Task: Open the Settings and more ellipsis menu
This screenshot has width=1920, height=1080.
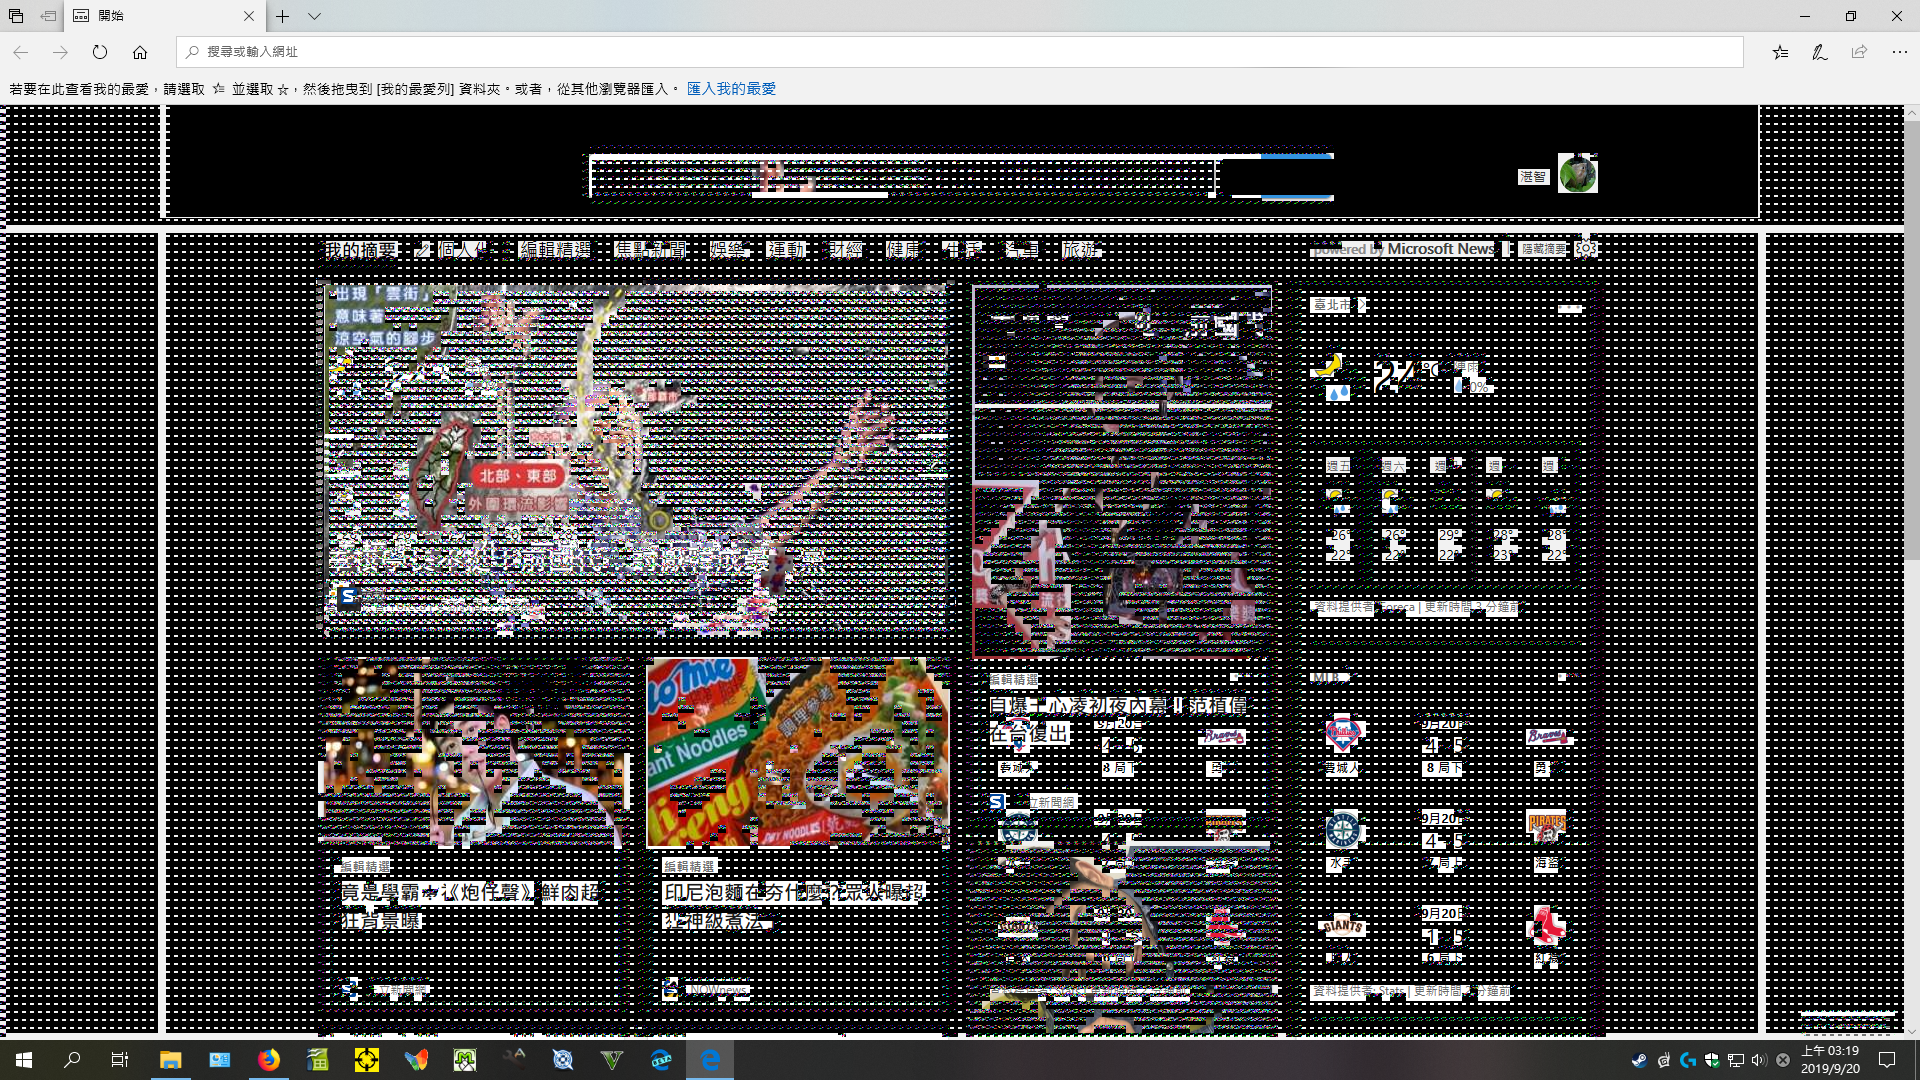Action: tap(1899, 52)
